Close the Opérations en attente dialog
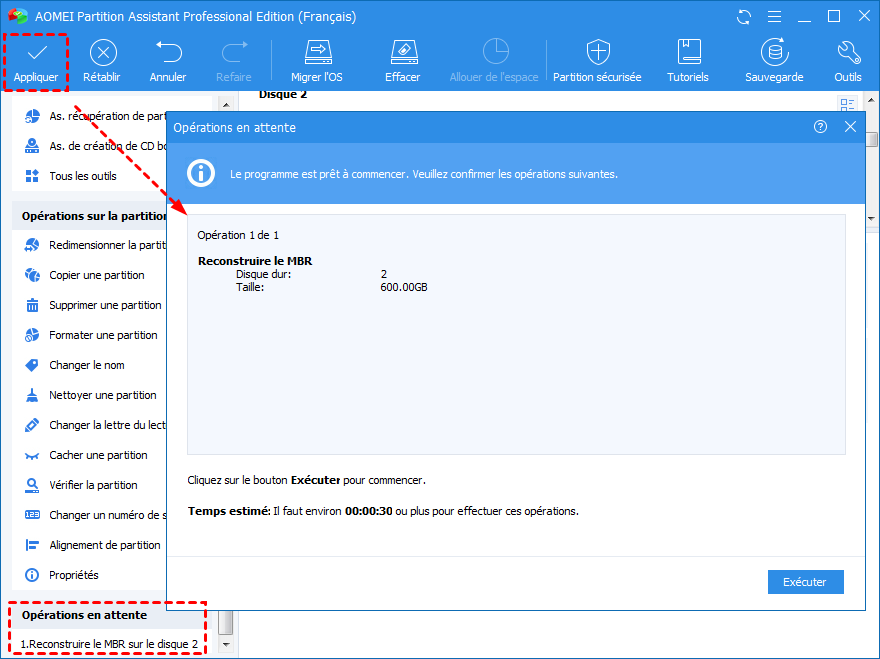This screenshot has height=659, width=880. click(851, 127)
